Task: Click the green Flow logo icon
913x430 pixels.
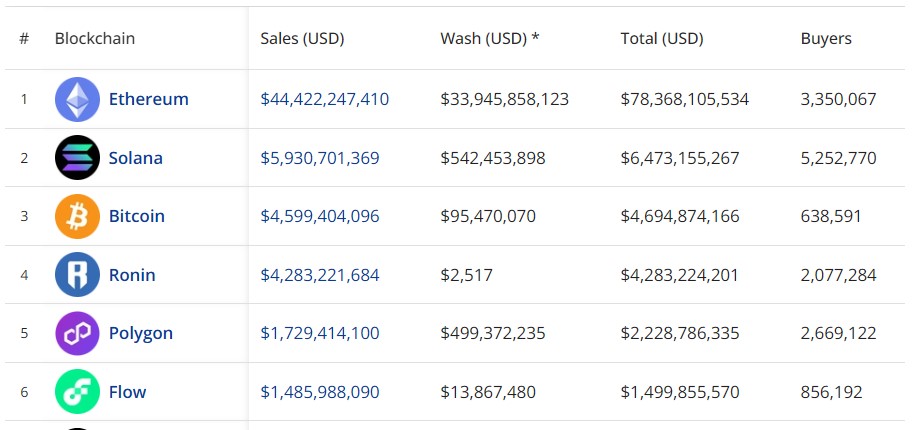Action: [x=77, y=392]
